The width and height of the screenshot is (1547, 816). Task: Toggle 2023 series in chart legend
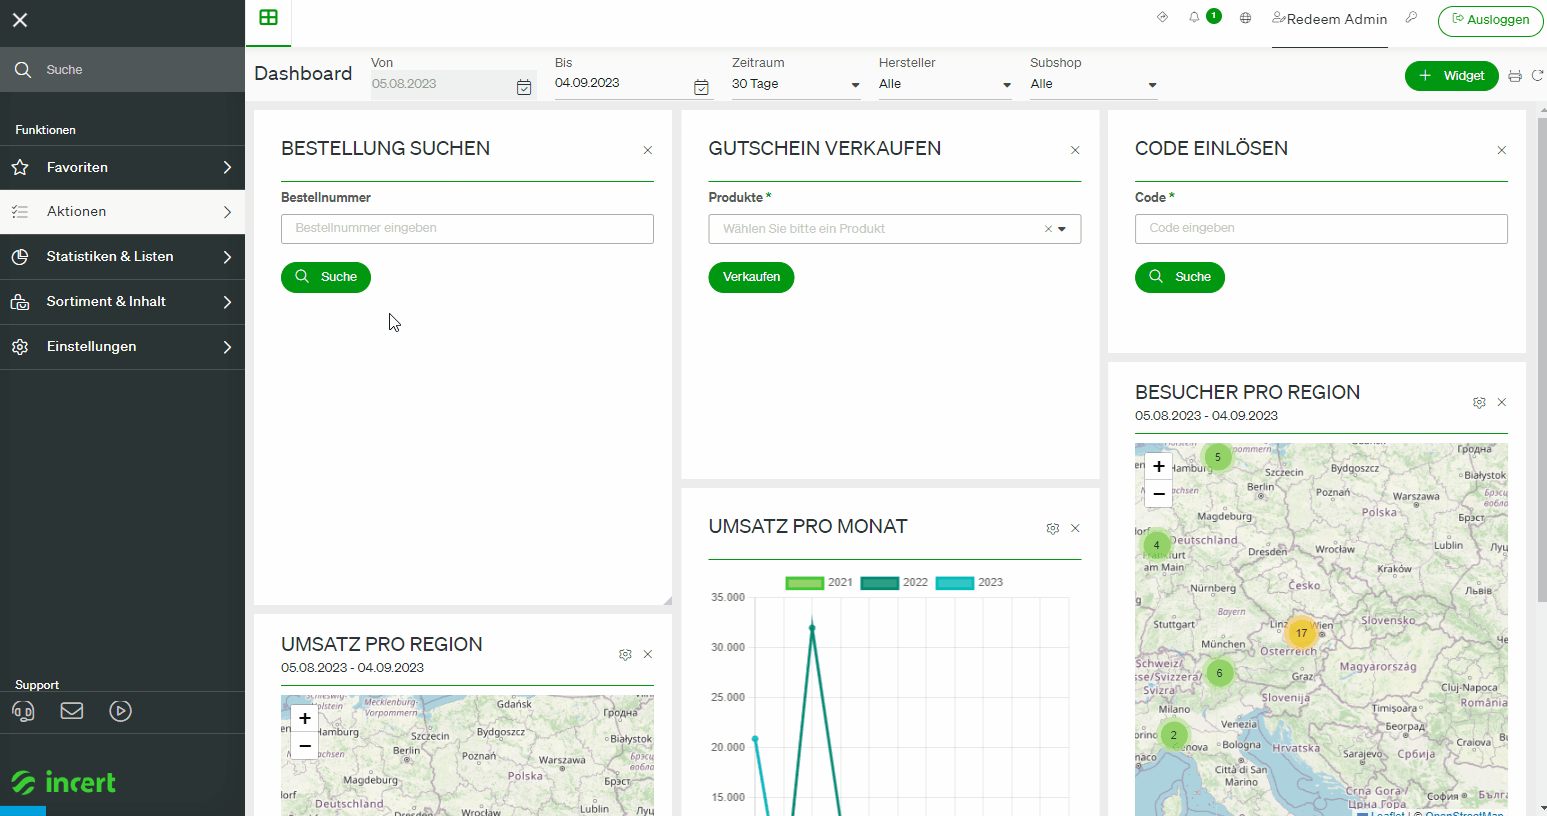pyautogui.click(x=969, y=583)
